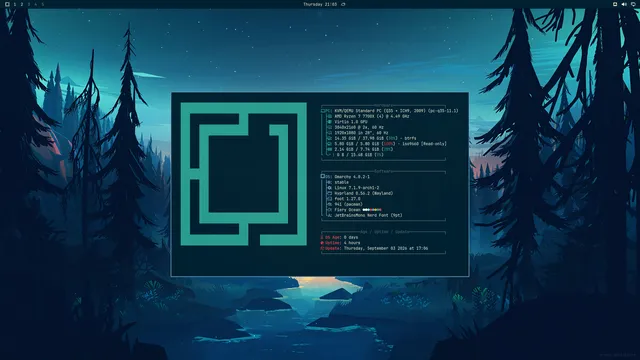Click the Fiery Ocean color palette swatches
This screenshot has width=640, height=360.
pos(372,210)
